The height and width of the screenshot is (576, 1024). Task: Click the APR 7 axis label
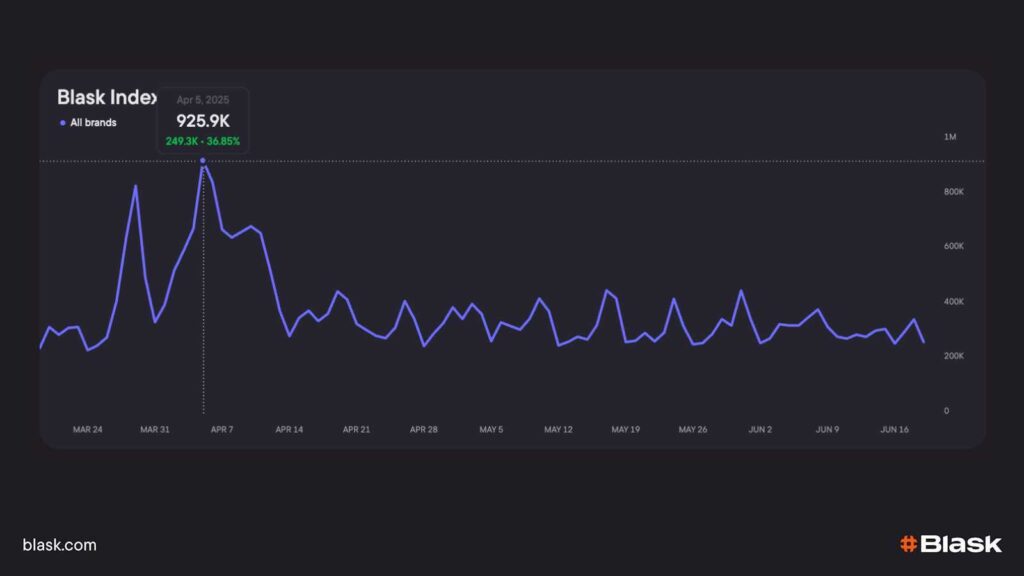(222, 429)
